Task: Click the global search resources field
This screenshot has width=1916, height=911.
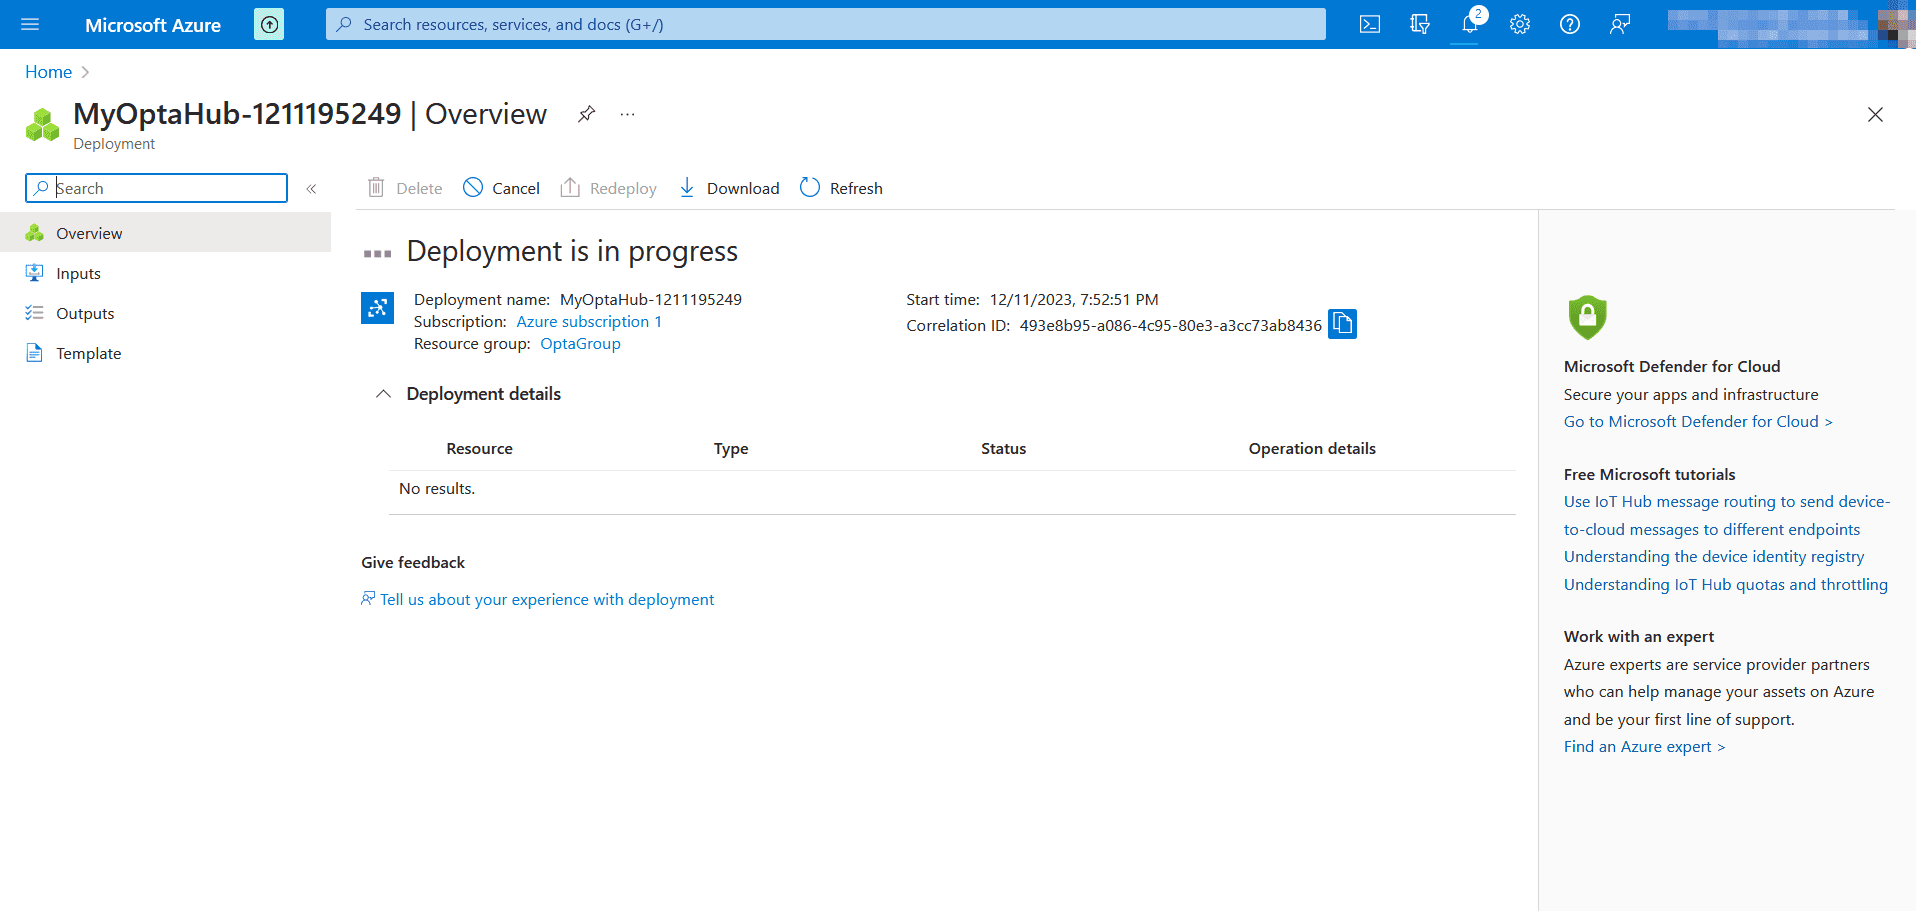Action: (826, 24)
